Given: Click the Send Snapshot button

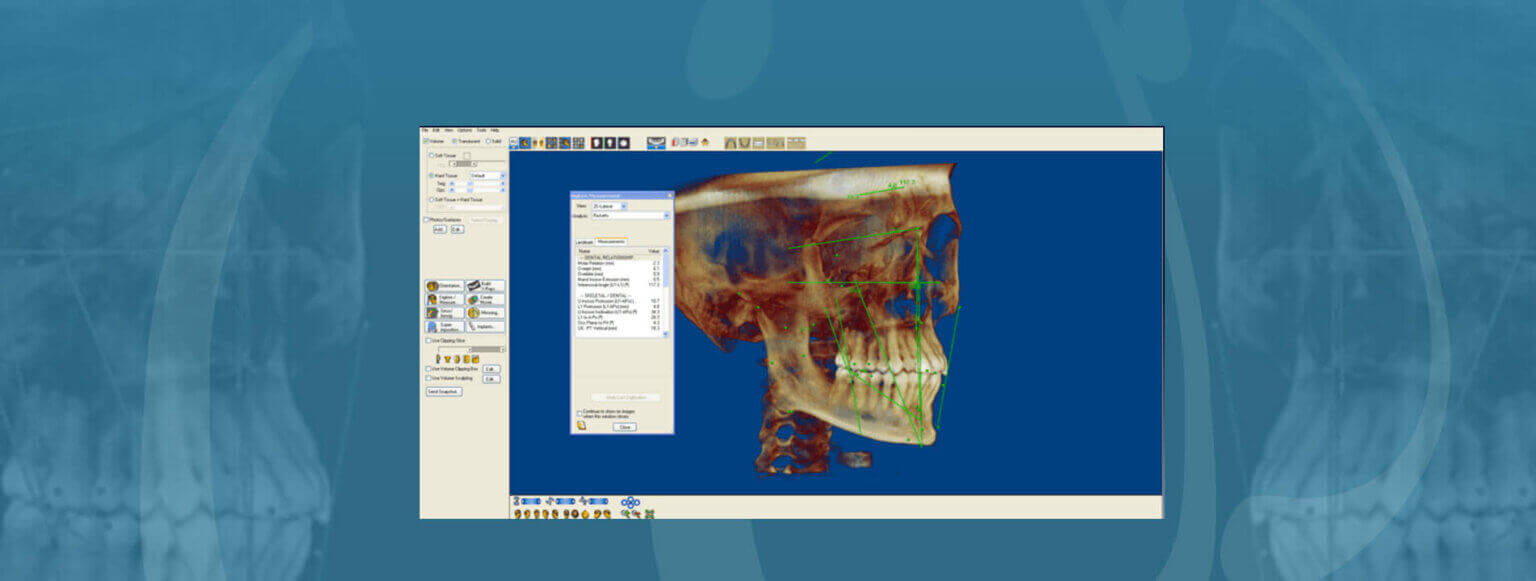Looking at the screenshot, I should (x=443, y=392).
